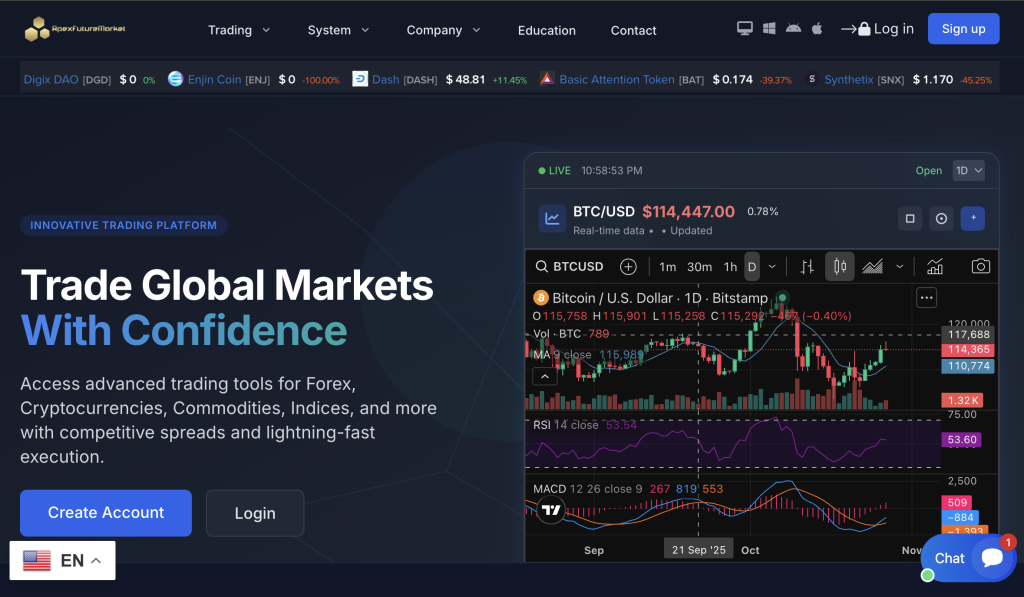1024x597 pixels.
Task: Open the 1D timeframe dropdown
Action: (968, 171)
